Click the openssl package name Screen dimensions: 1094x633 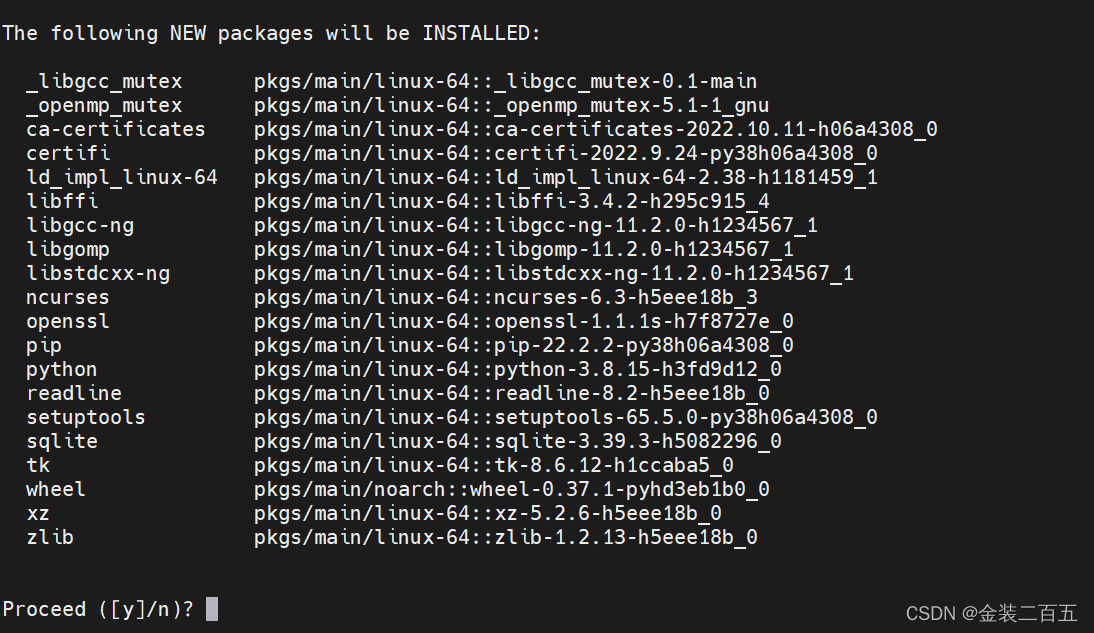pyautogui.click(x=68, y=321)
